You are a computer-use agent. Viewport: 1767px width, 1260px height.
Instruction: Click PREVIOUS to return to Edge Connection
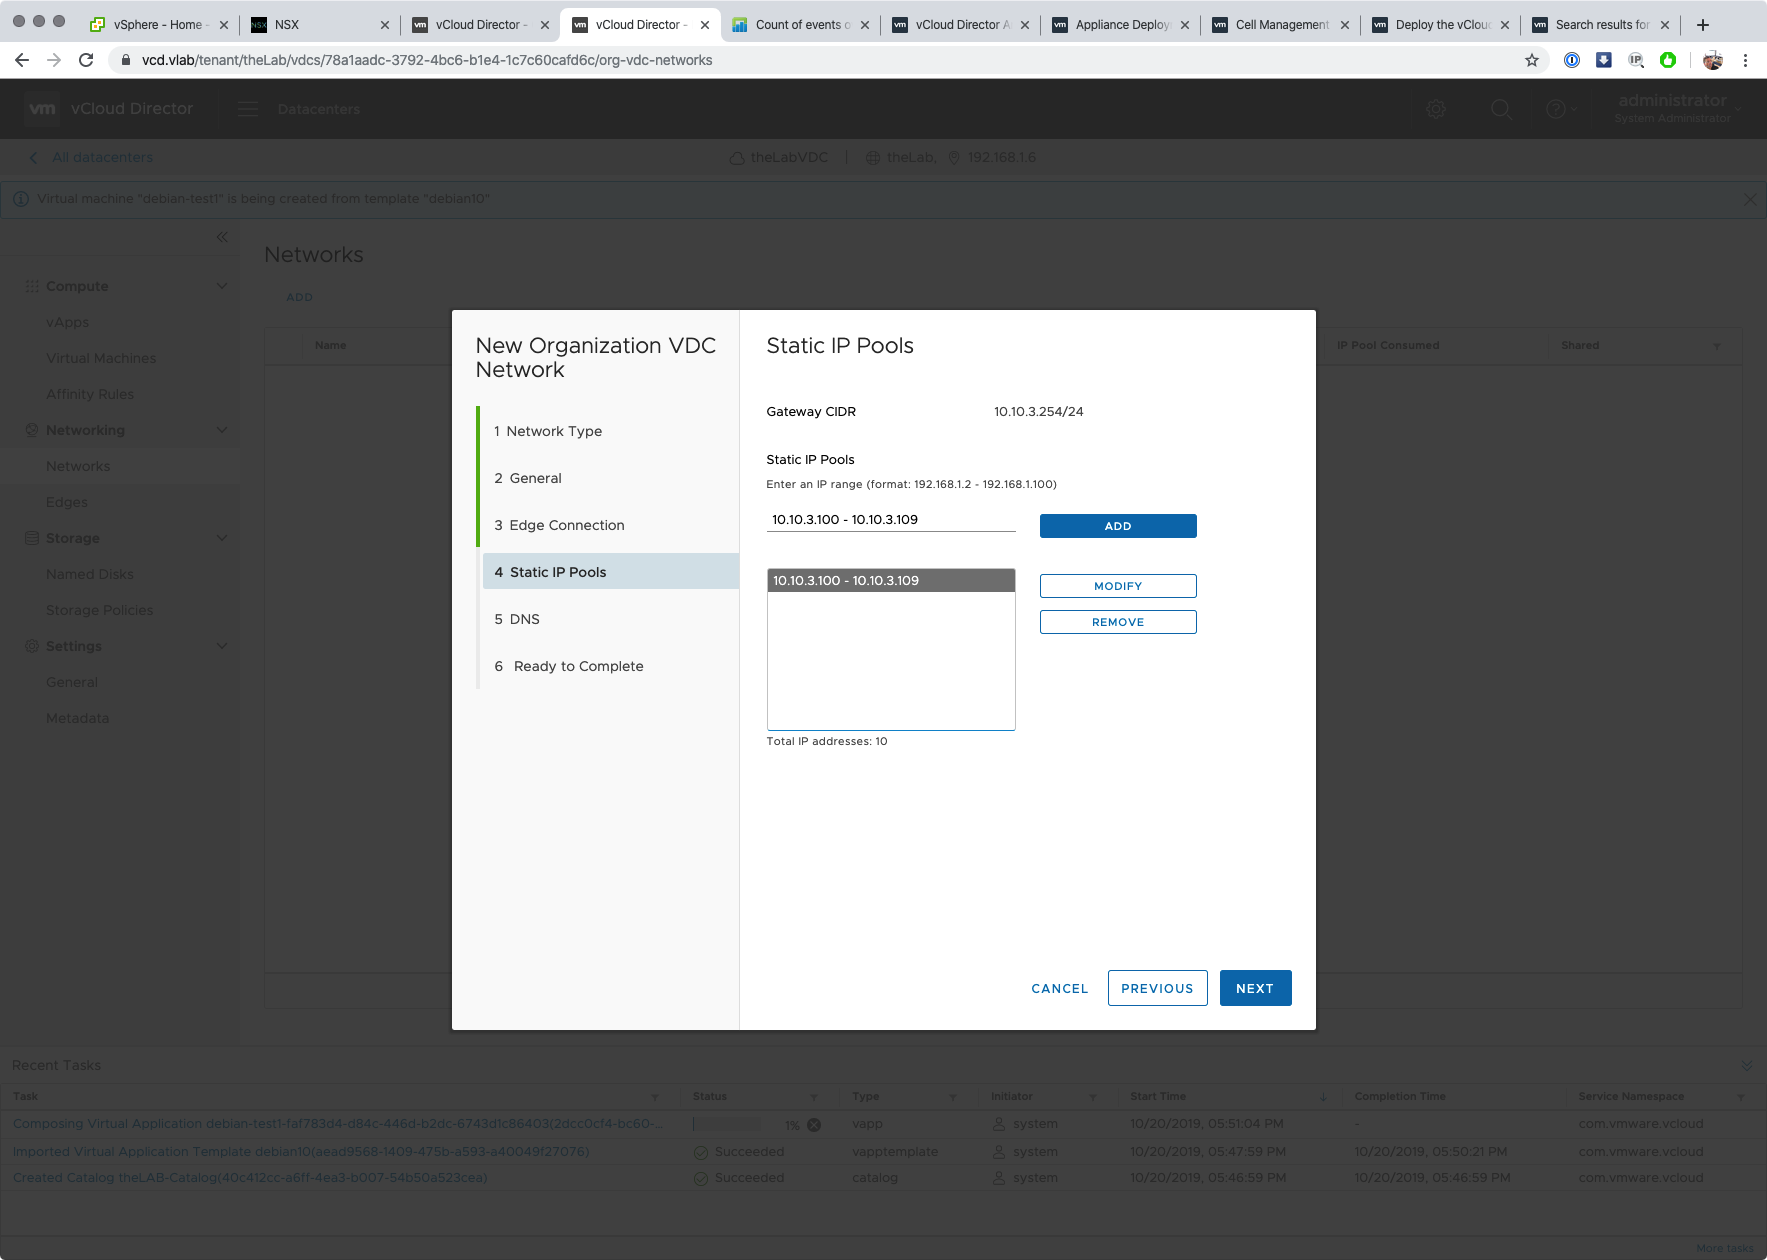click(1157, 988)
